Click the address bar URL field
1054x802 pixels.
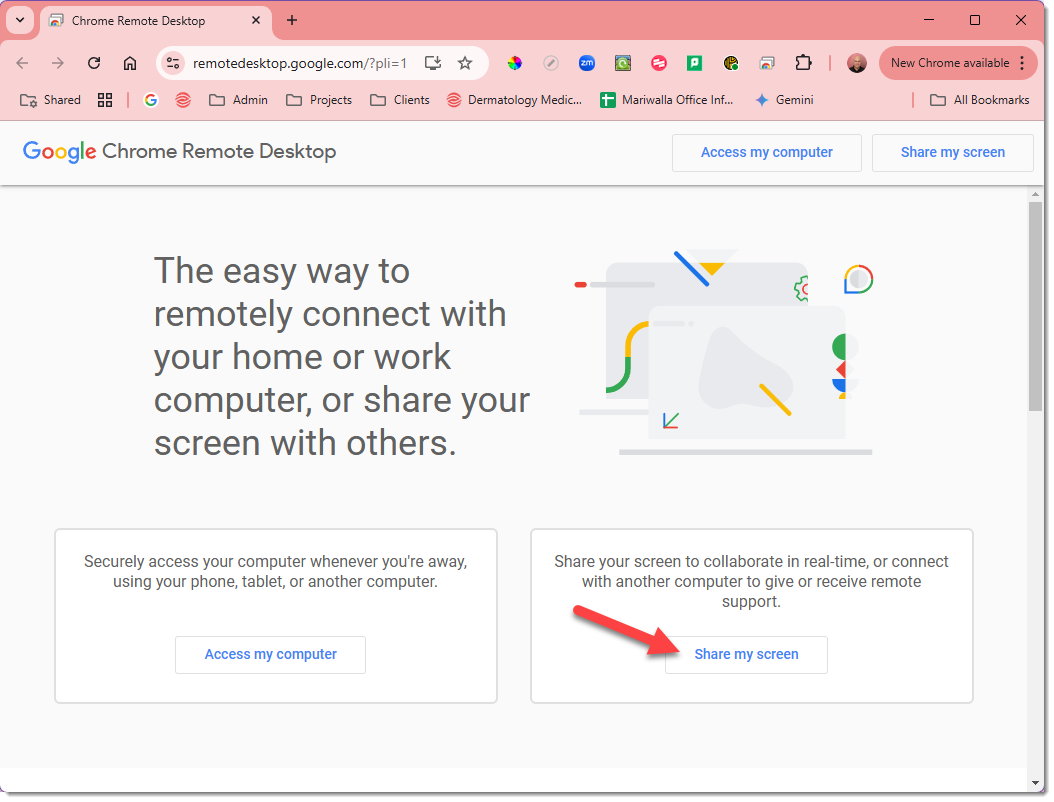(300, 63)
